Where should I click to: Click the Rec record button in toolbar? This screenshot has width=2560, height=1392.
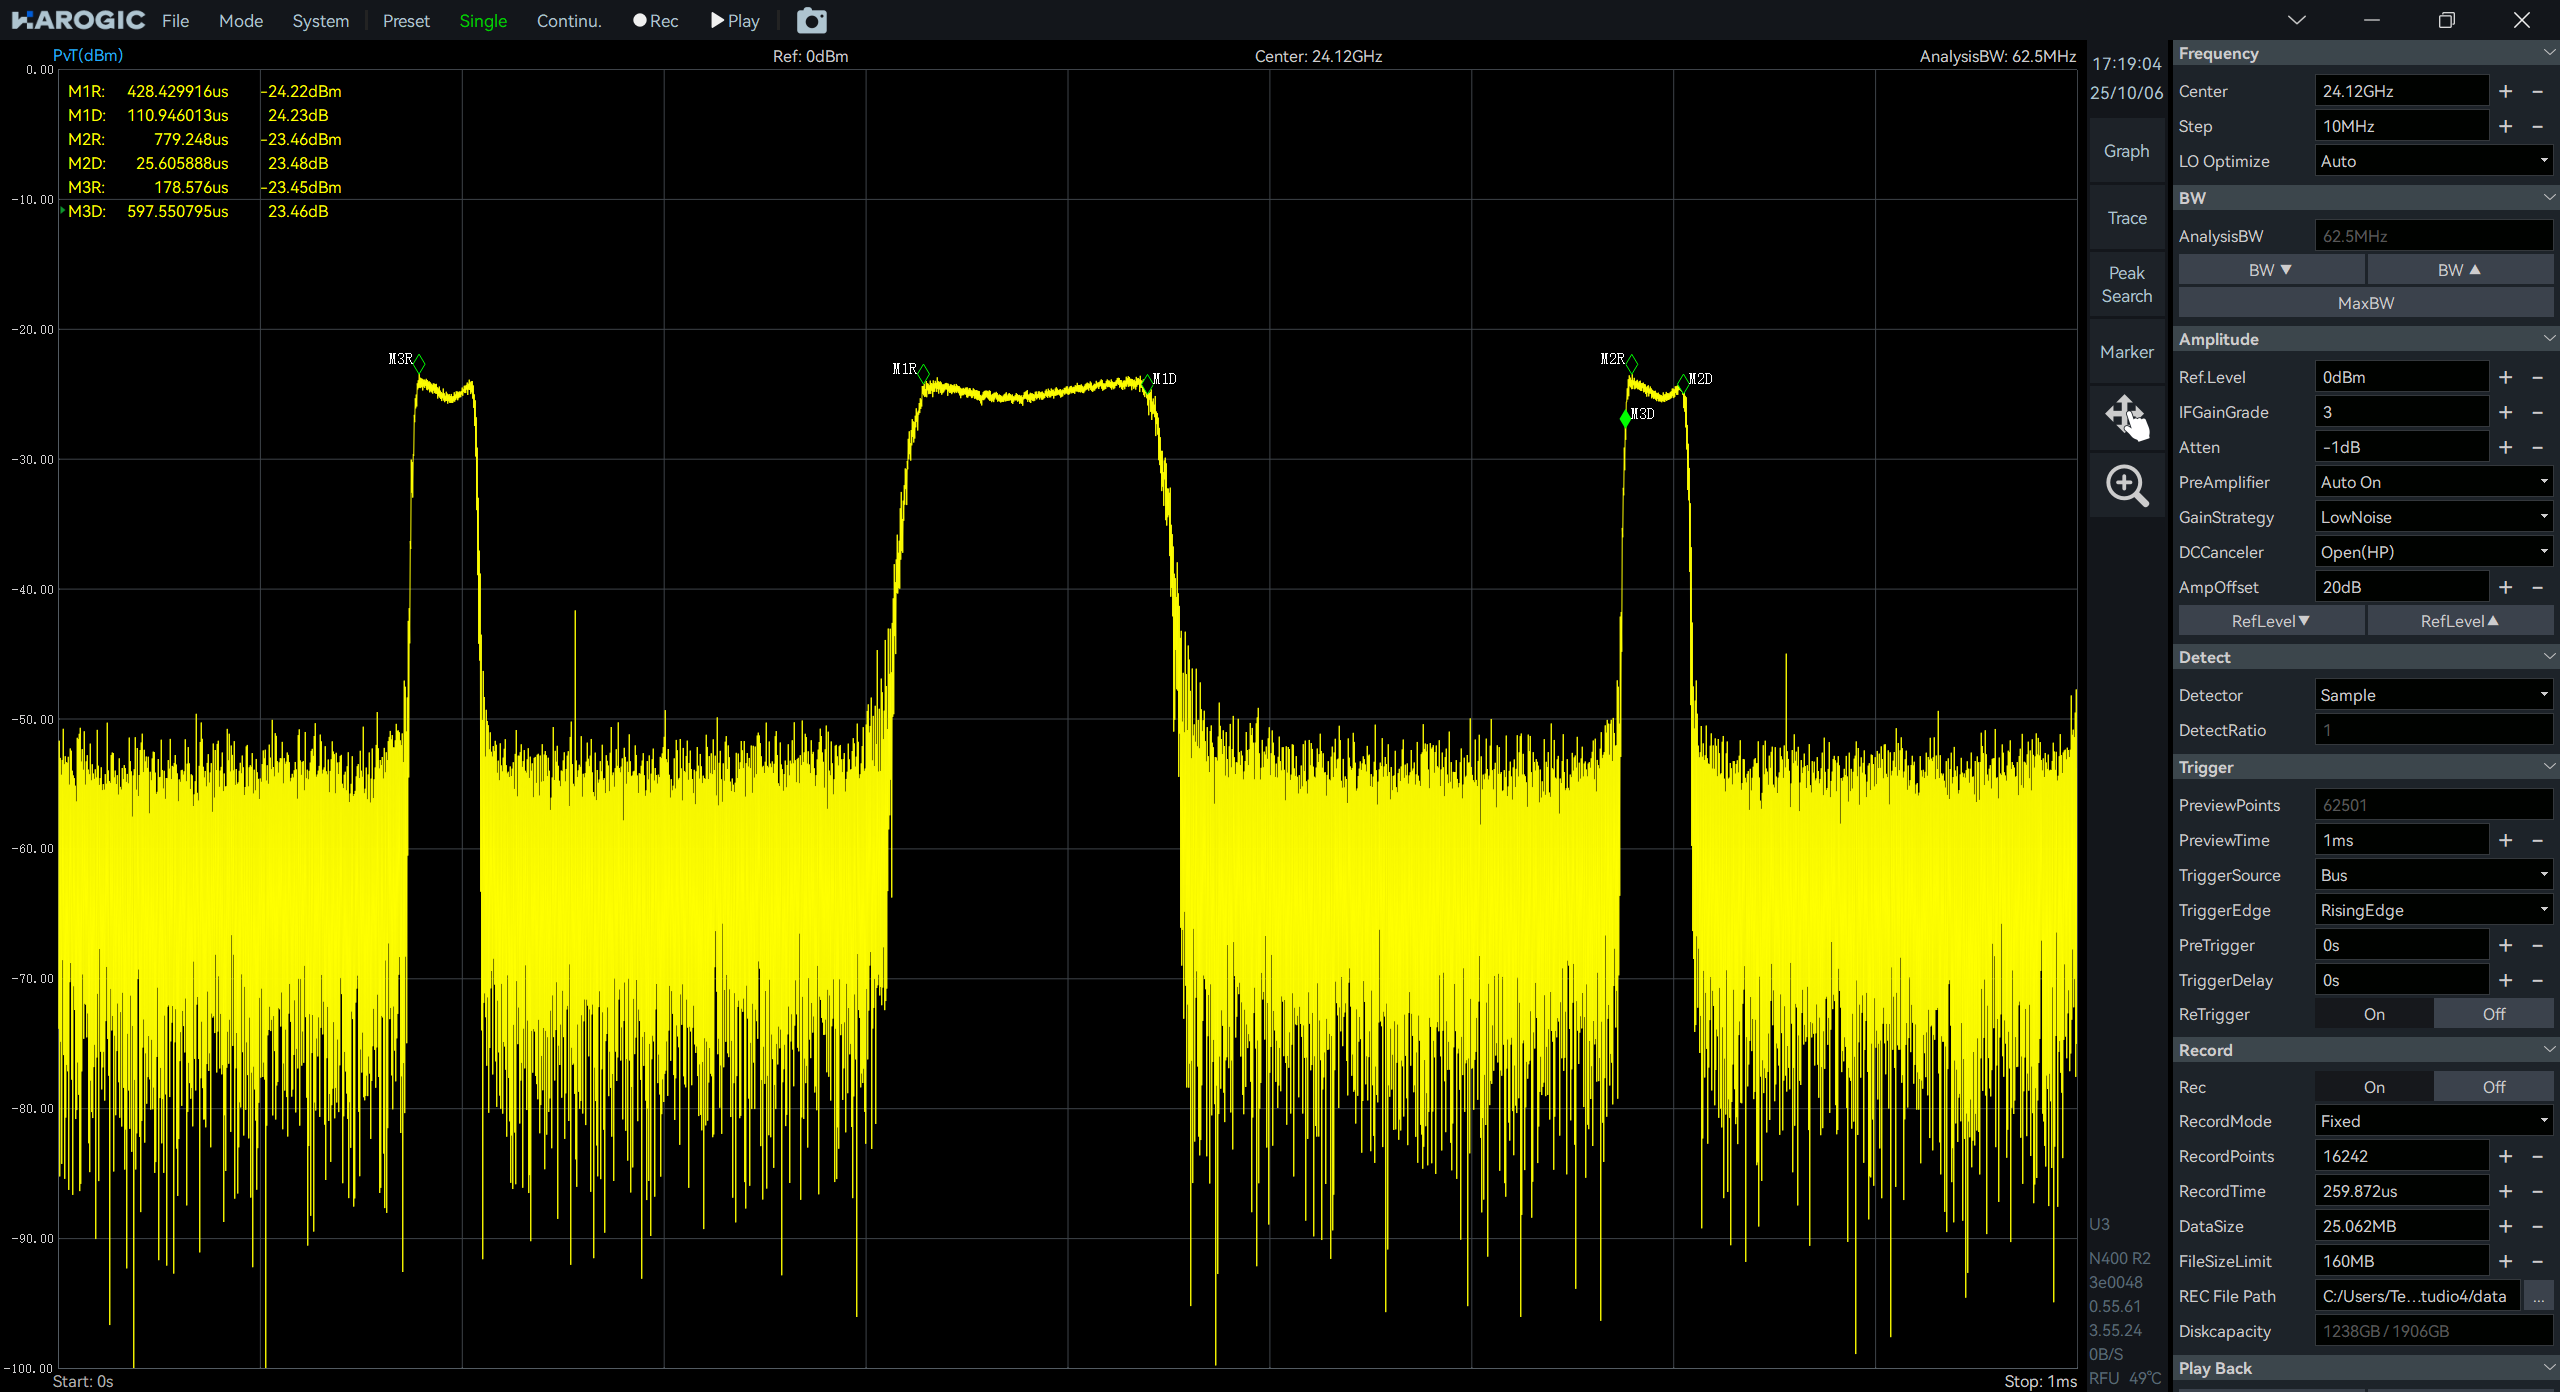tap(656, 21)
